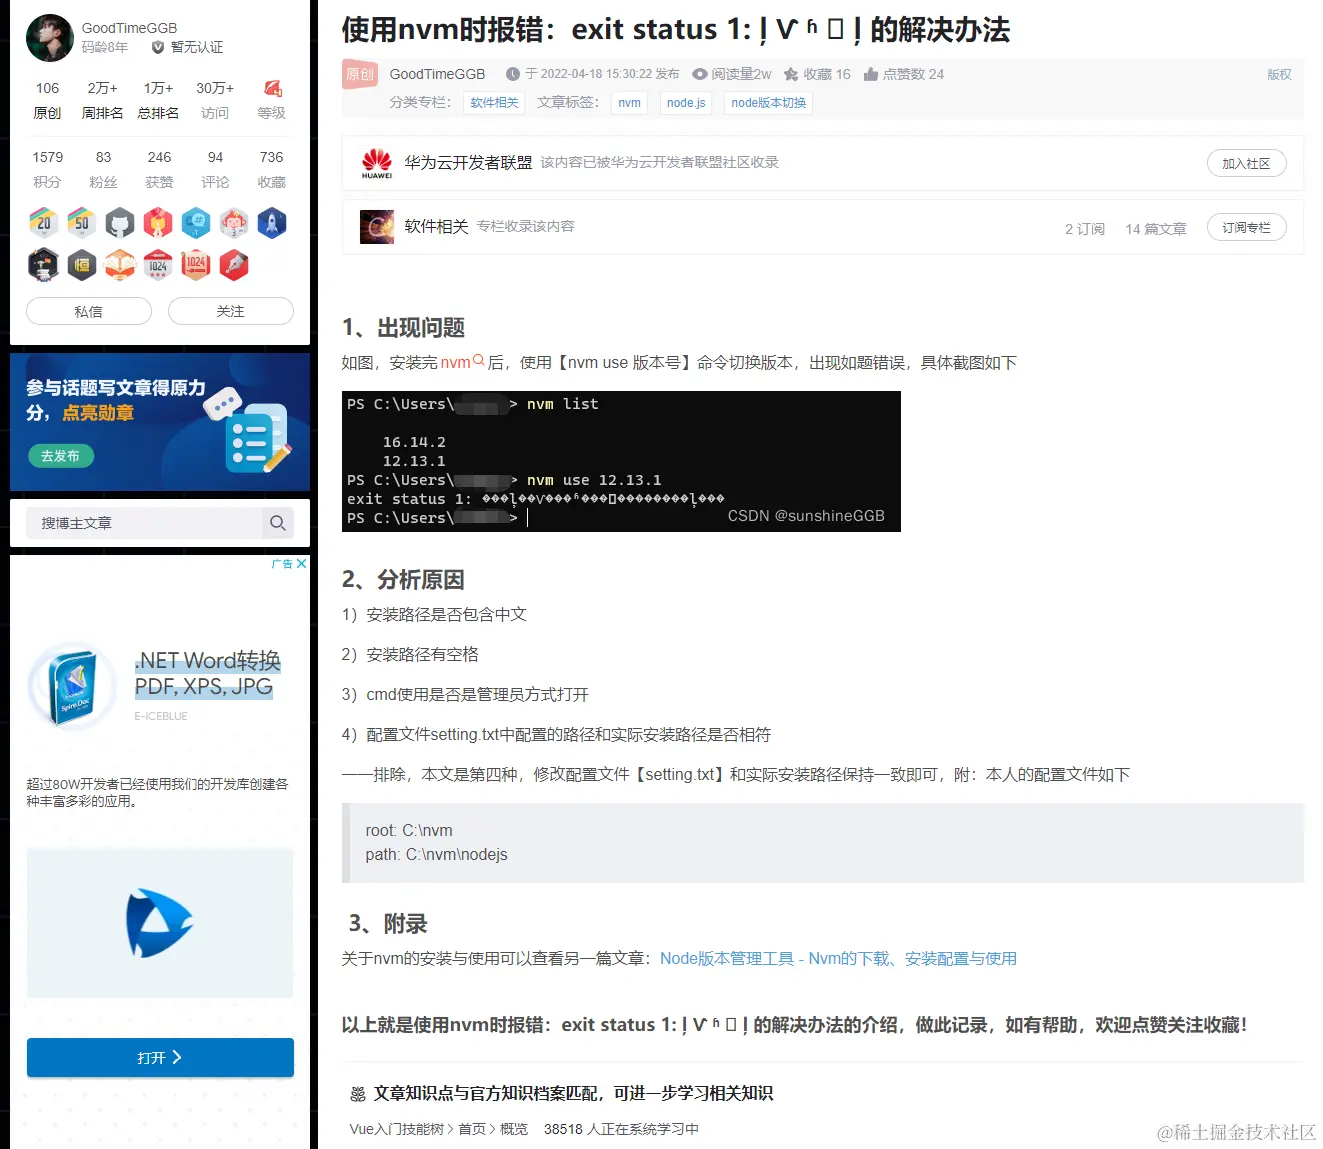Screen dimensions: 1323x1149
Task: Click the nvm keyword search link in text
Action: pos(462,362)
